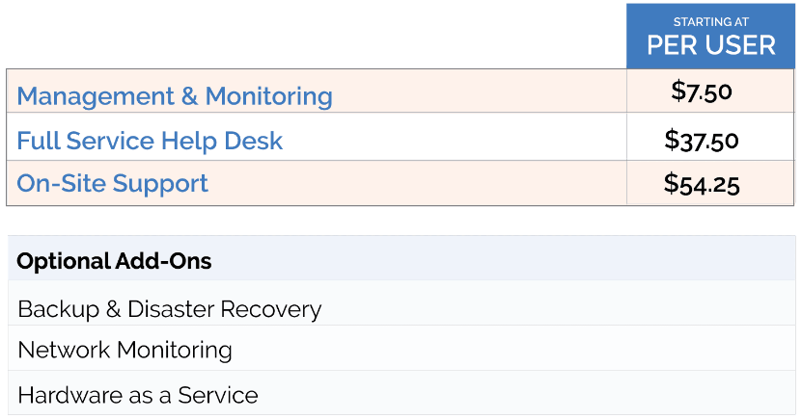Image resolution: width=802 pixels, height=419 pixels.
Task: Click the PER USER column header
Action: 710,45
